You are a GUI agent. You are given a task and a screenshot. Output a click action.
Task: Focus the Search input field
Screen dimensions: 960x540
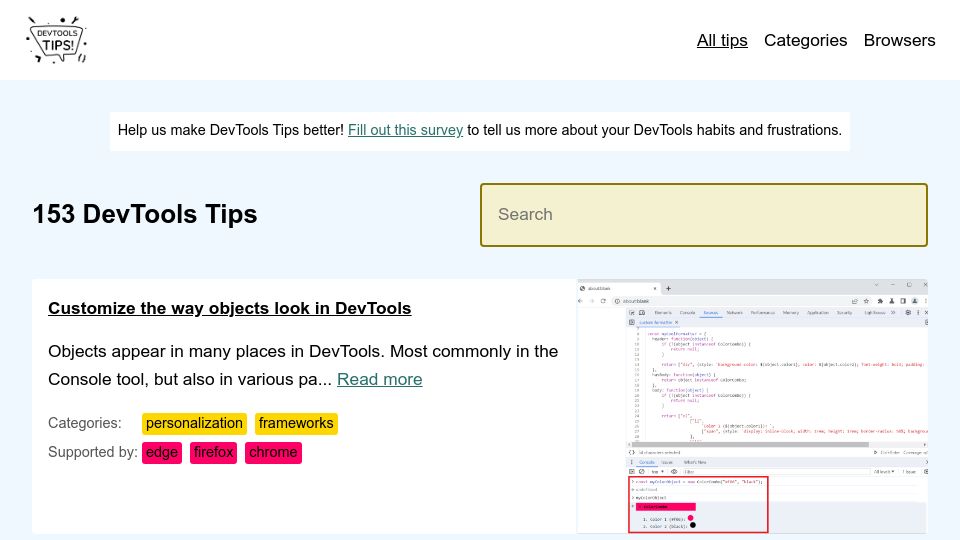click(703, 215)
